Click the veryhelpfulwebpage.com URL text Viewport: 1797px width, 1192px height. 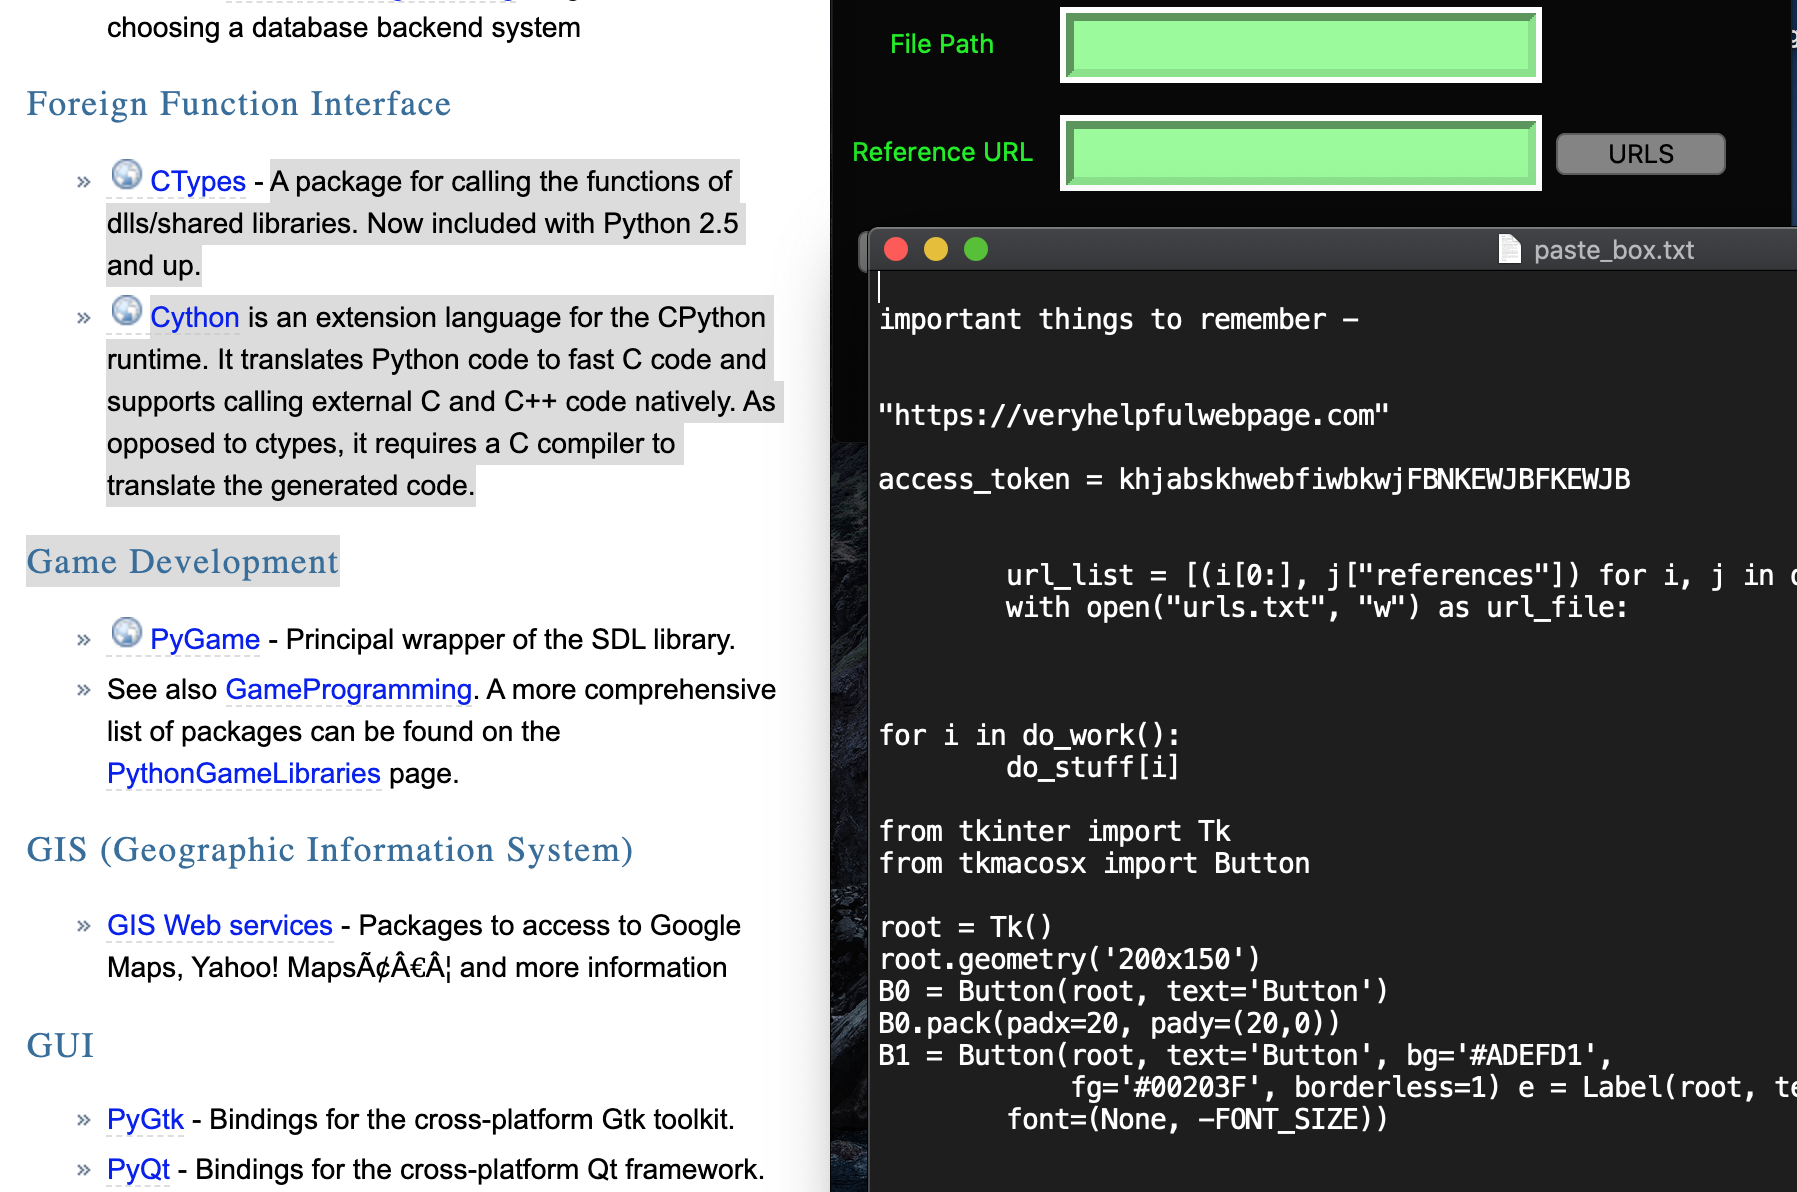pyautogui.click(x=1134, y=416)
